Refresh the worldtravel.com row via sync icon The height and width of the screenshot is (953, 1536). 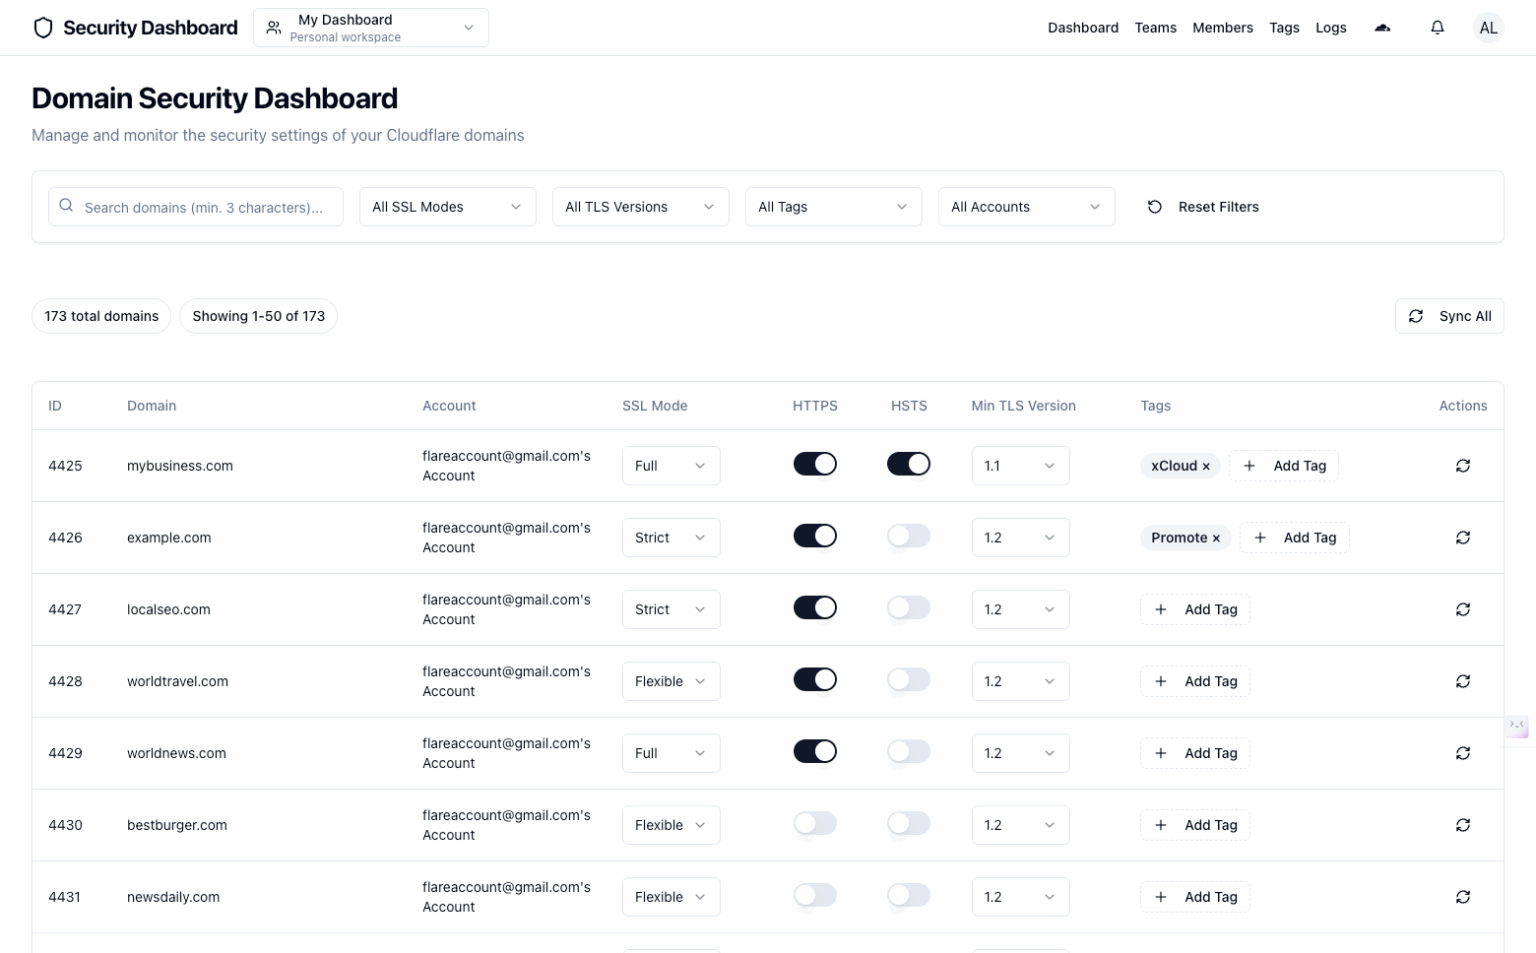1462,682
